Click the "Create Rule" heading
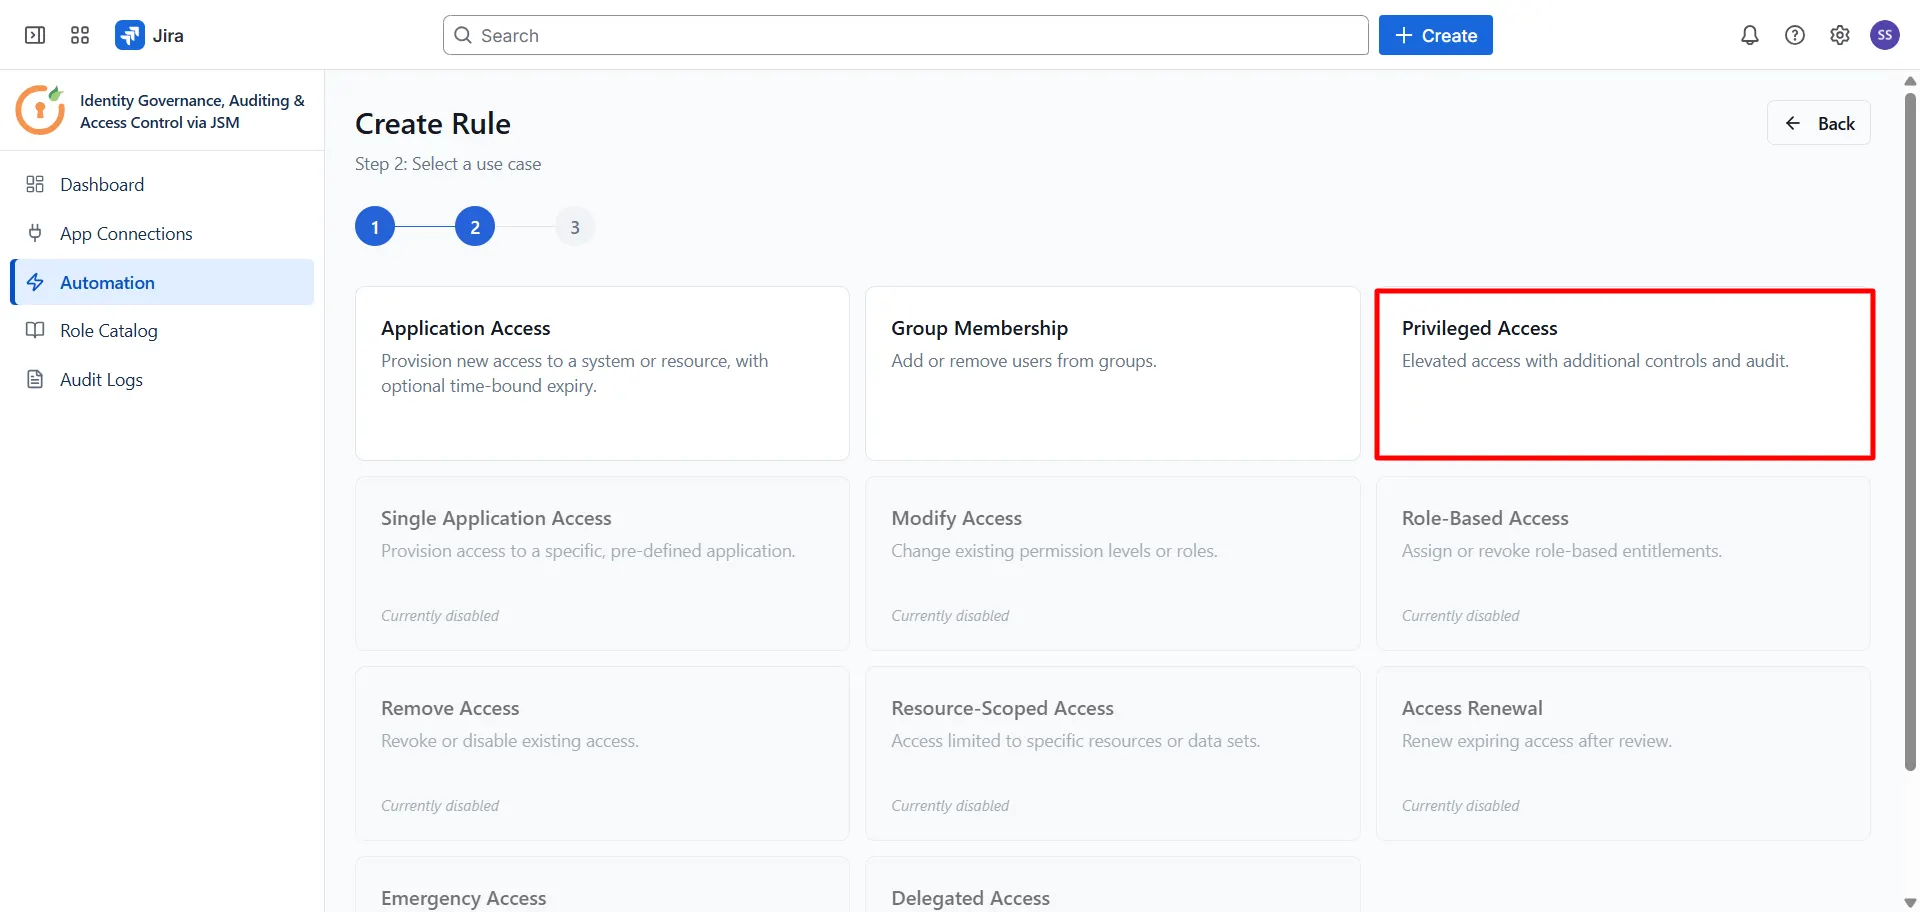The height and width of the screenshot is (912, 1920). click(433, 123)
